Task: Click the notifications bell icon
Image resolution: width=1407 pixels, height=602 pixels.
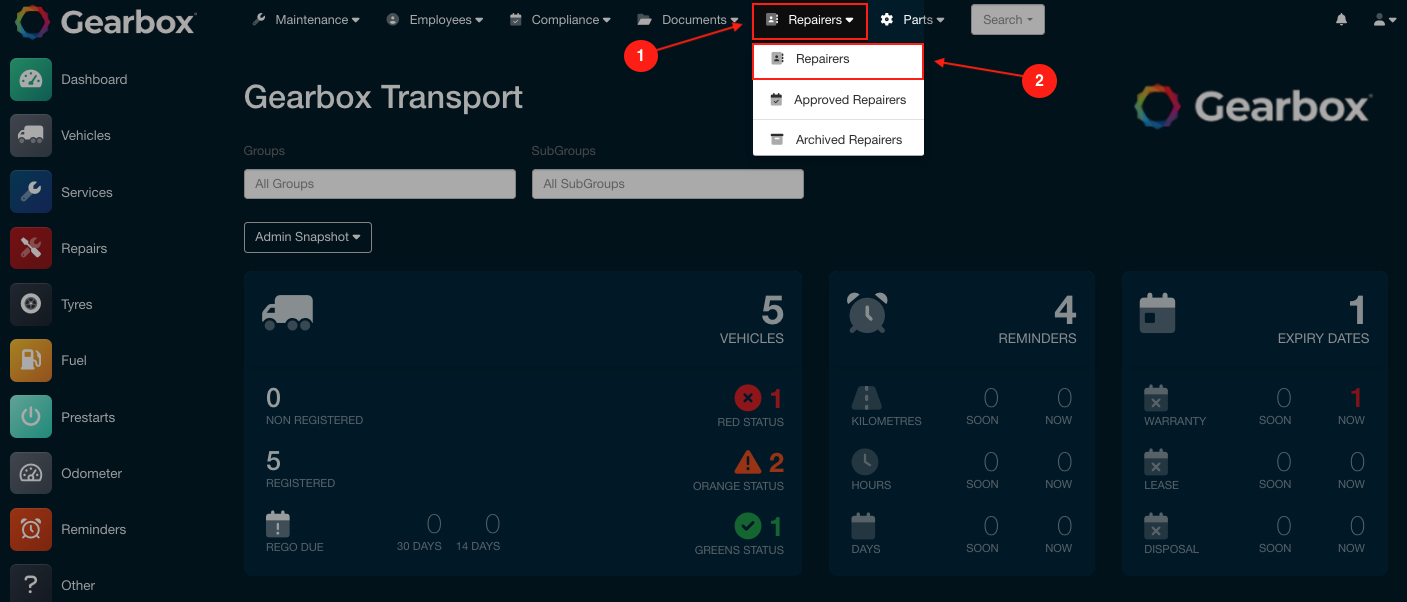Action: 1341,19
